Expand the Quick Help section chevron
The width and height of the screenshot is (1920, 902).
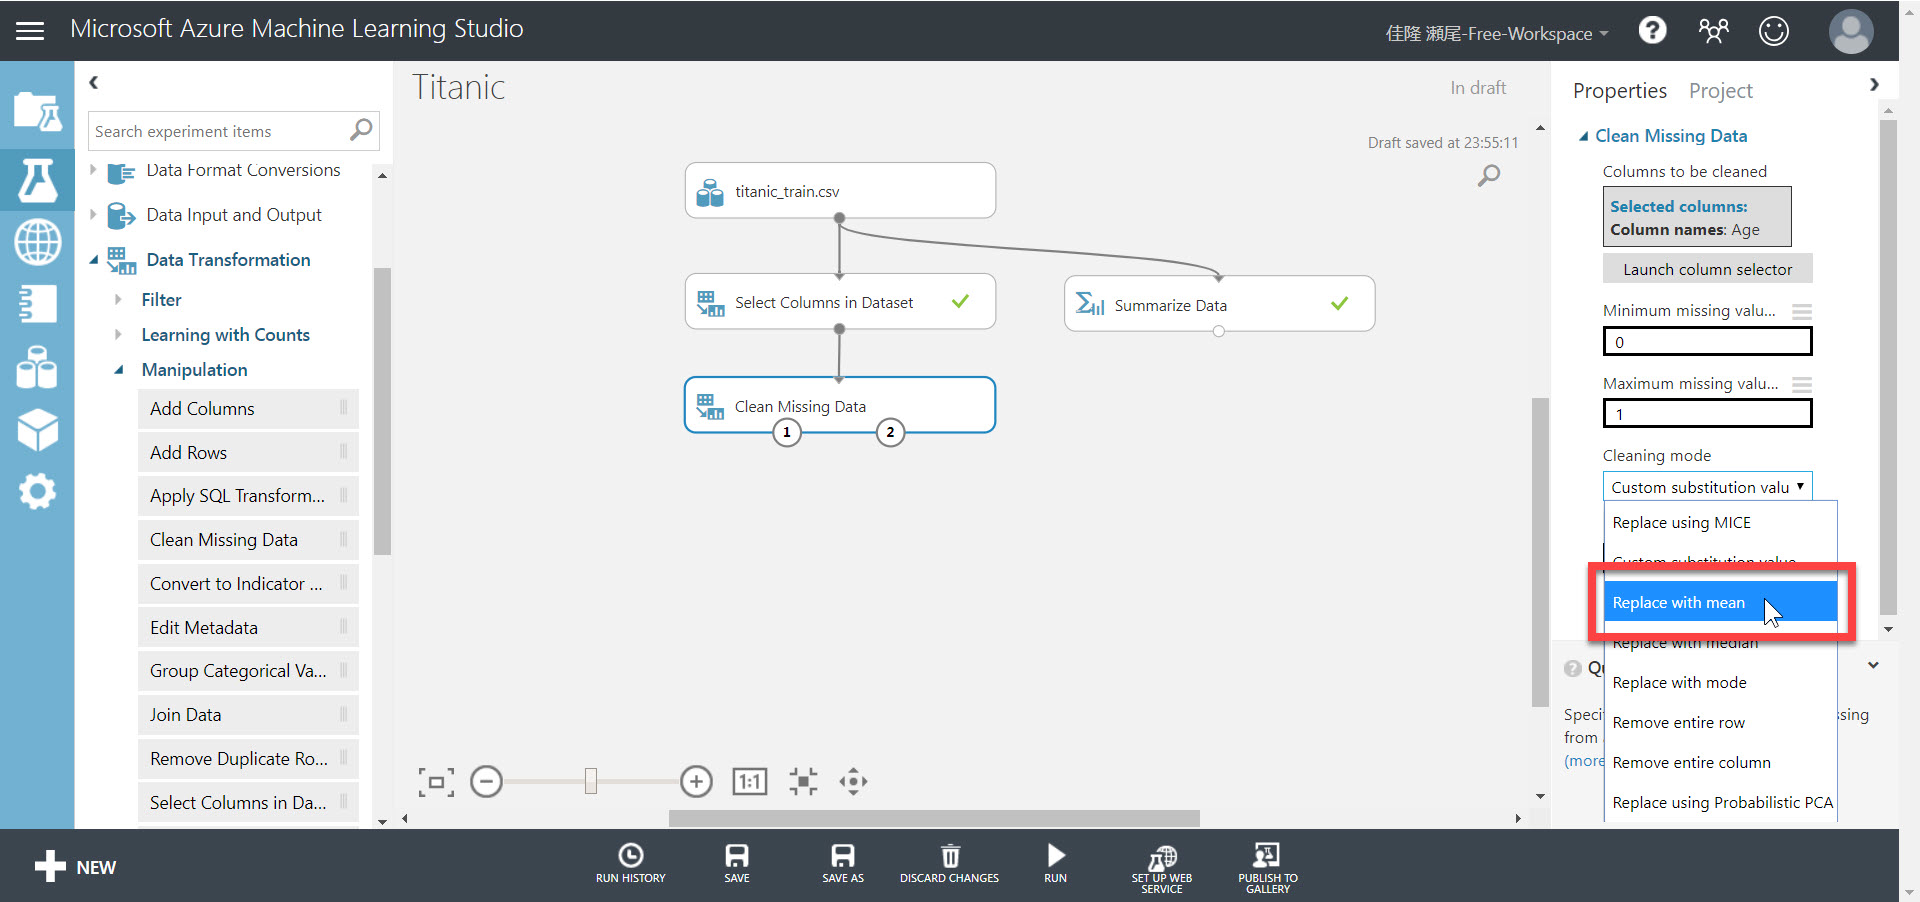pyautogui.click(x=1873, y=665)
